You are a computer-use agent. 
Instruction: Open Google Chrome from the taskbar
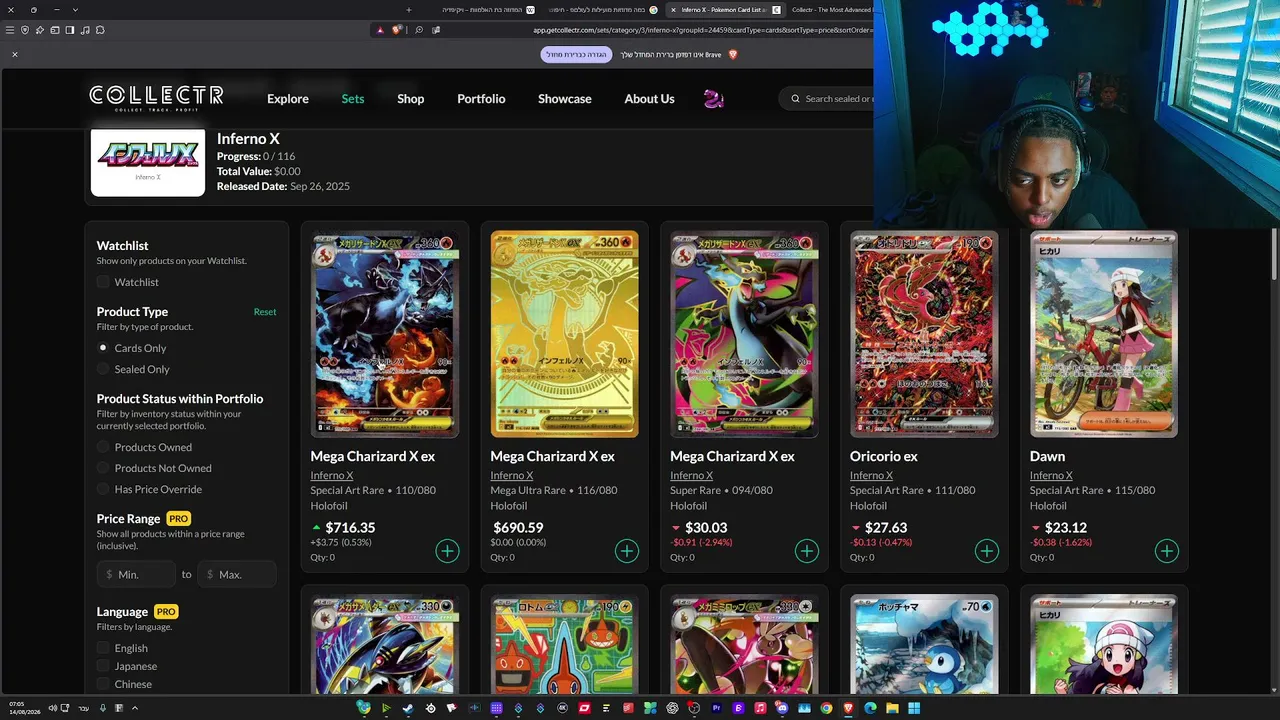(826, 708)
